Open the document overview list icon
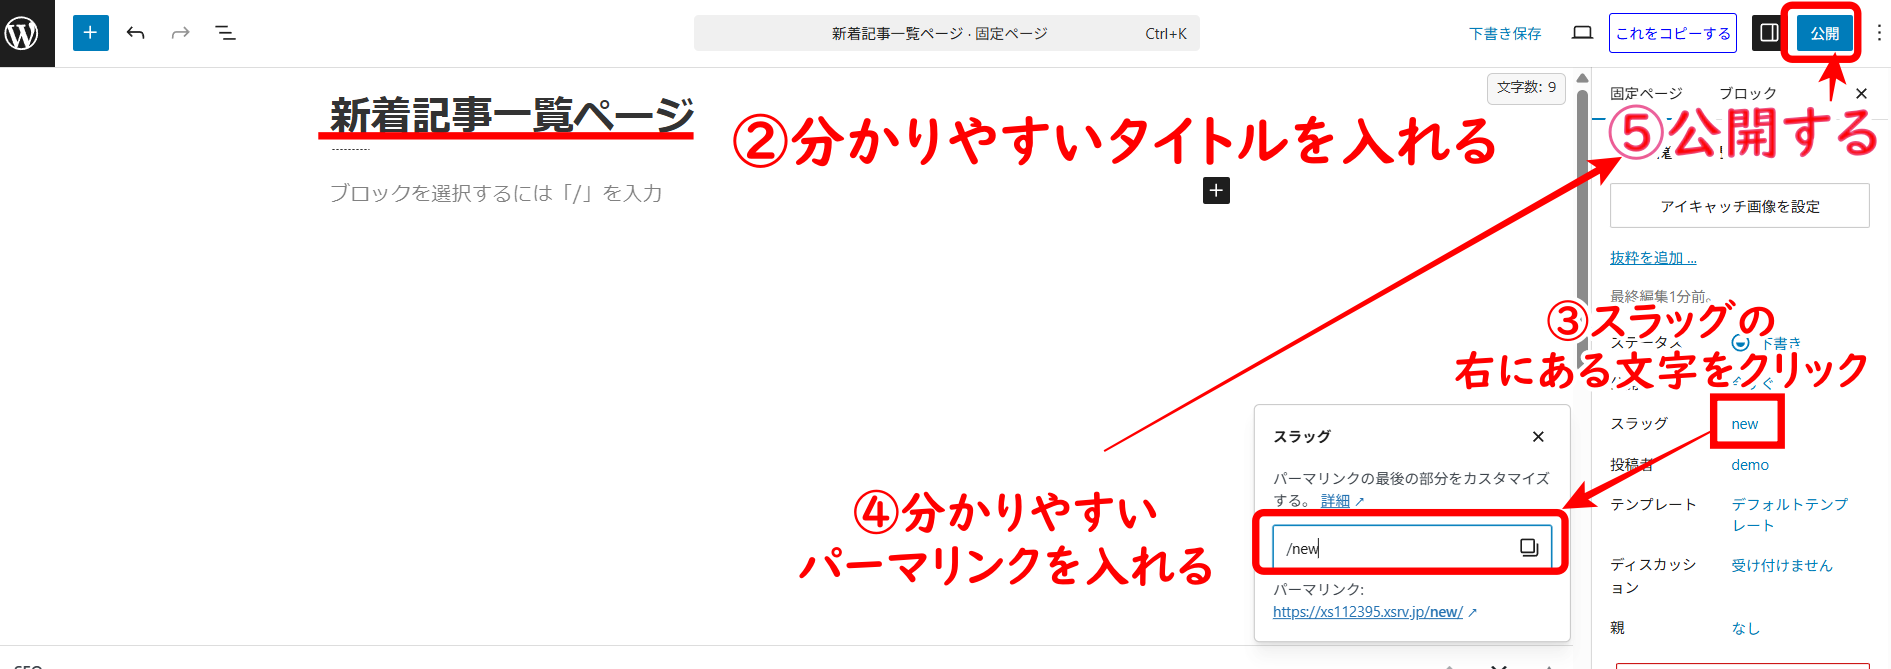This screenshot has height=669, width=1891. coord(226,33)
